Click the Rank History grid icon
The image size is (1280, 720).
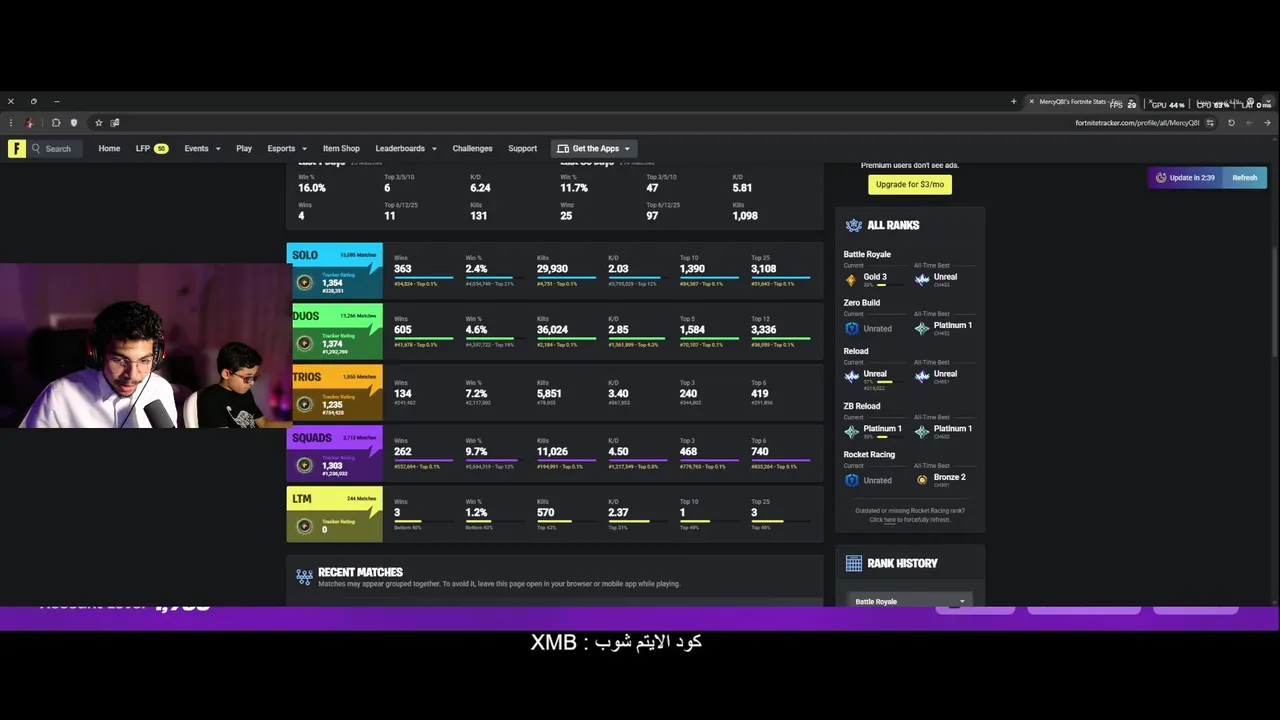tap(854, 563)
